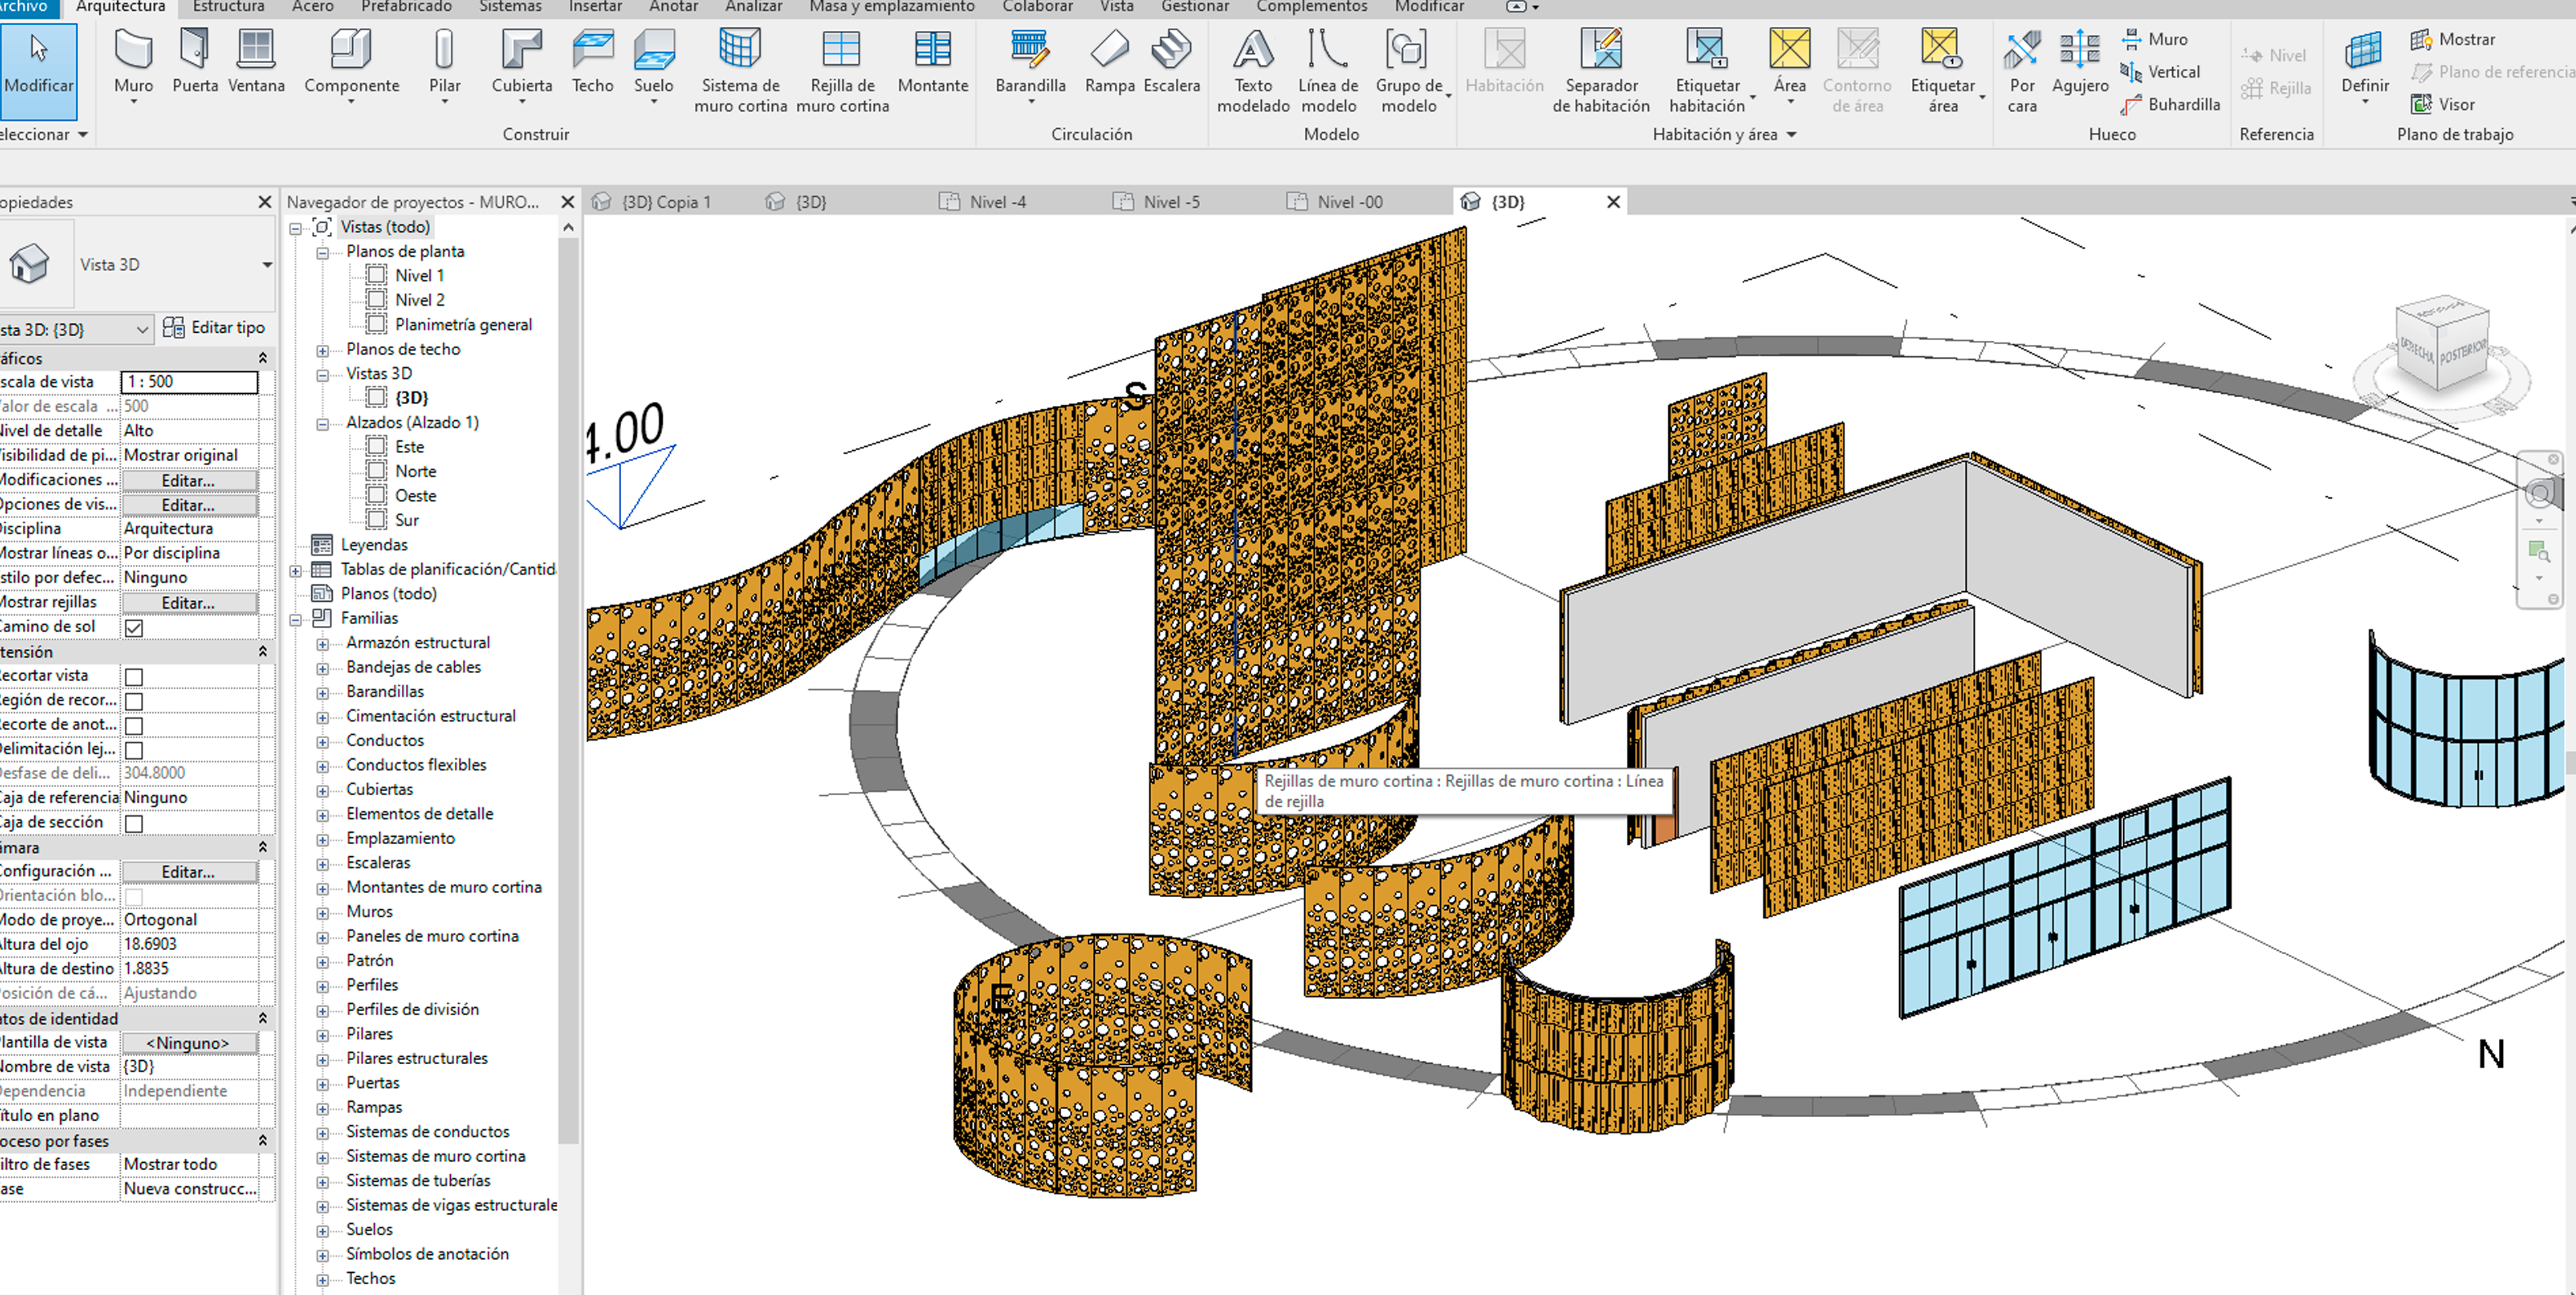Switch to the {3D} Copia 1 view tab
The height and width of the screenshot is (1295, 2576).
[666, 202]
